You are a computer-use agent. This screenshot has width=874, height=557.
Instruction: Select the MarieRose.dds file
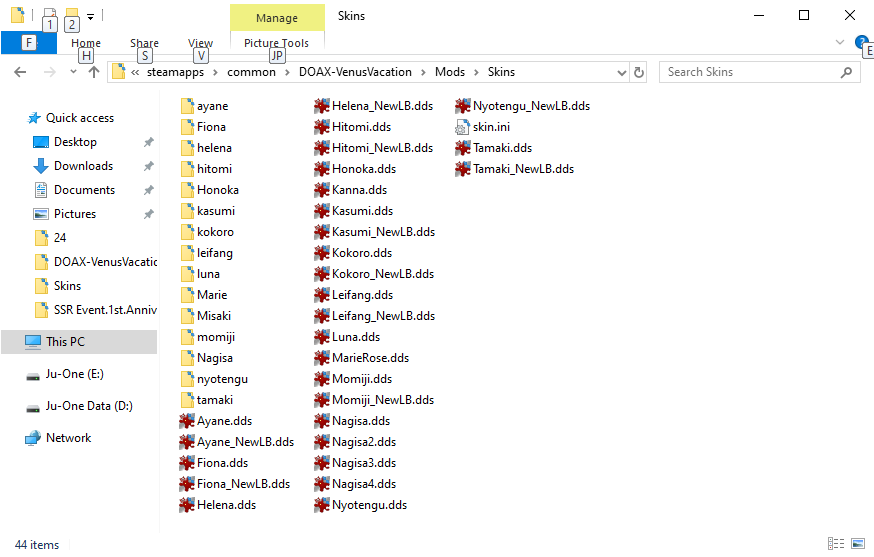coord(362,358)
